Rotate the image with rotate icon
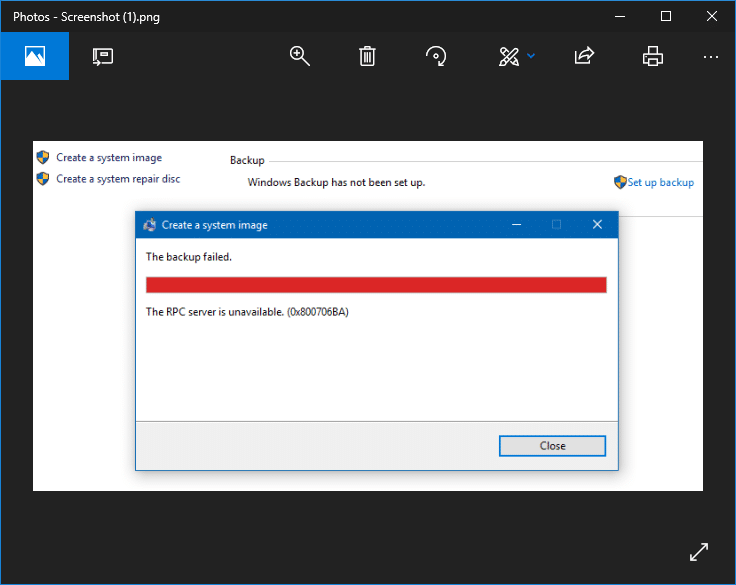 [x=436, y=56]
